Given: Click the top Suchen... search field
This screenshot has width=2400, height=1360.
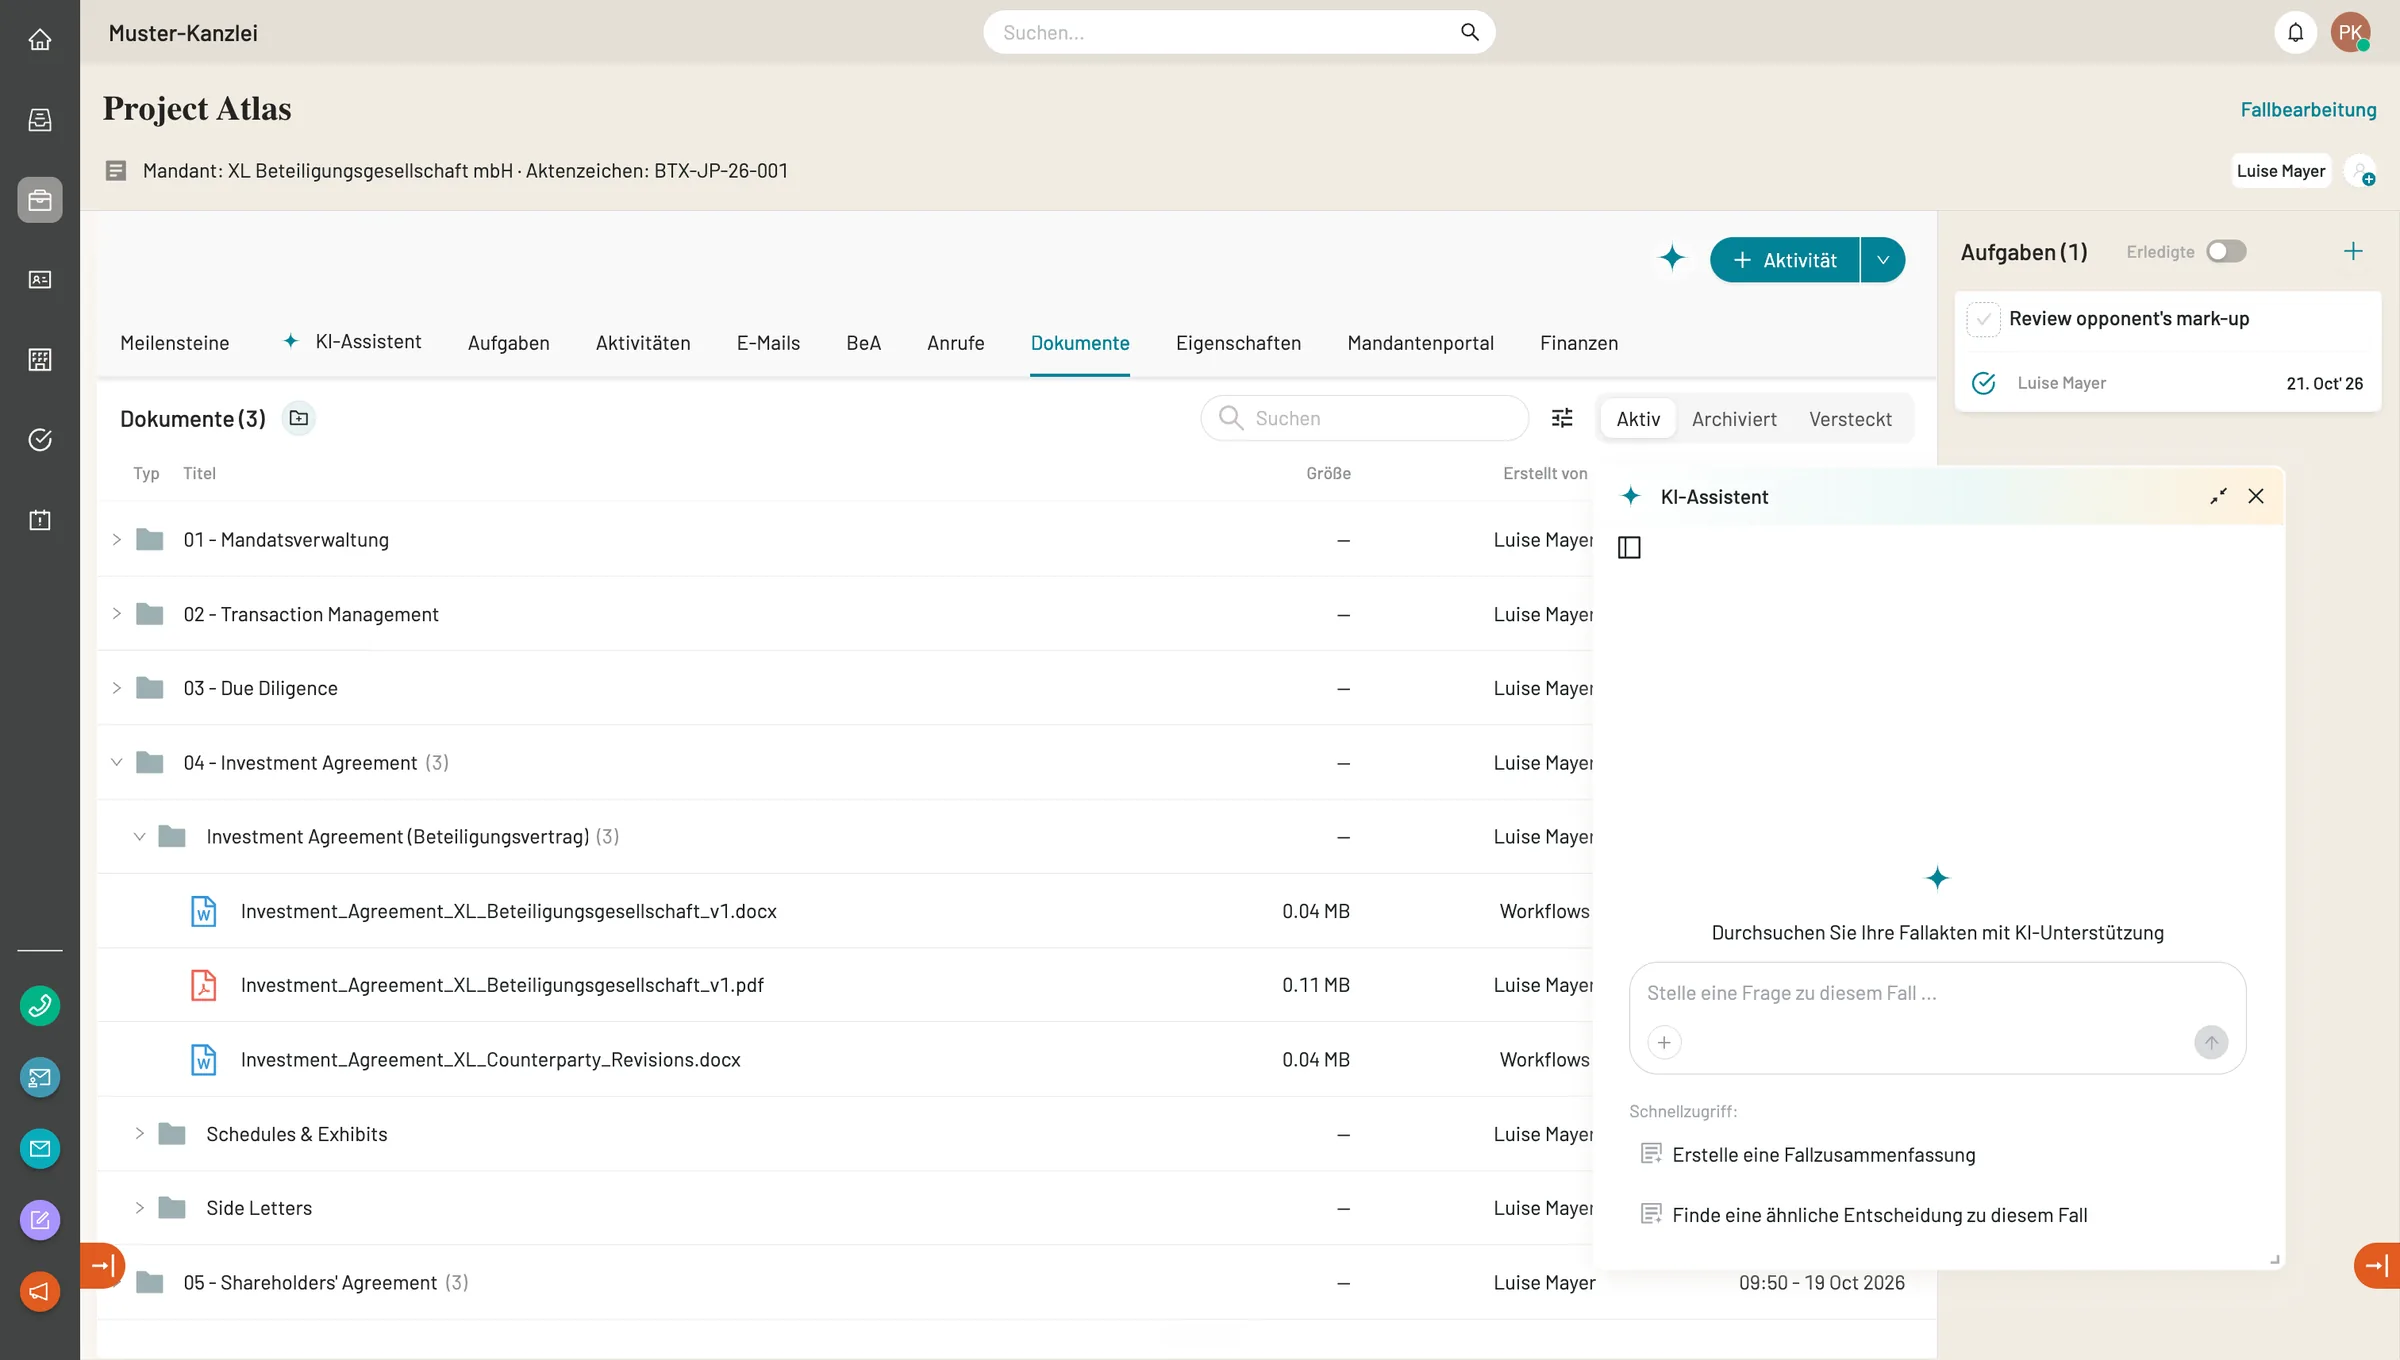Looking at the screenshot, I should coord(1239,32).
